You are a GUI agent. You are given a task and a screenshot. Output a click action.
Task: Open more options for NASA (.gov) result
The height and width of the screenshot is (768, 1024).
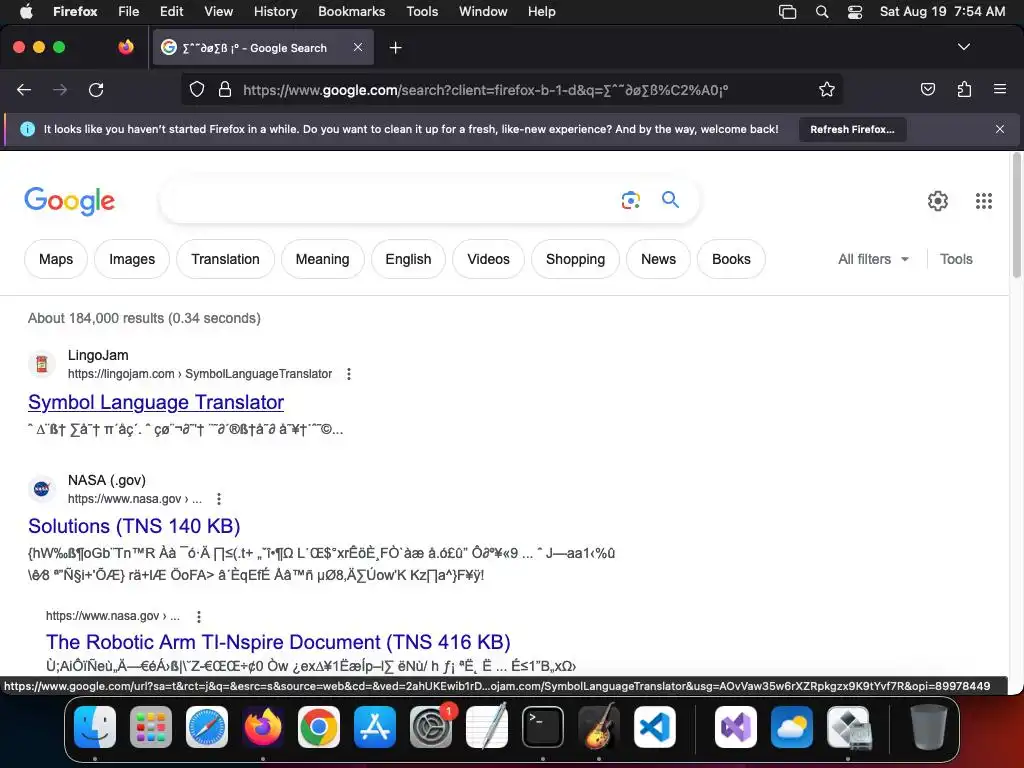pos(219,499)
